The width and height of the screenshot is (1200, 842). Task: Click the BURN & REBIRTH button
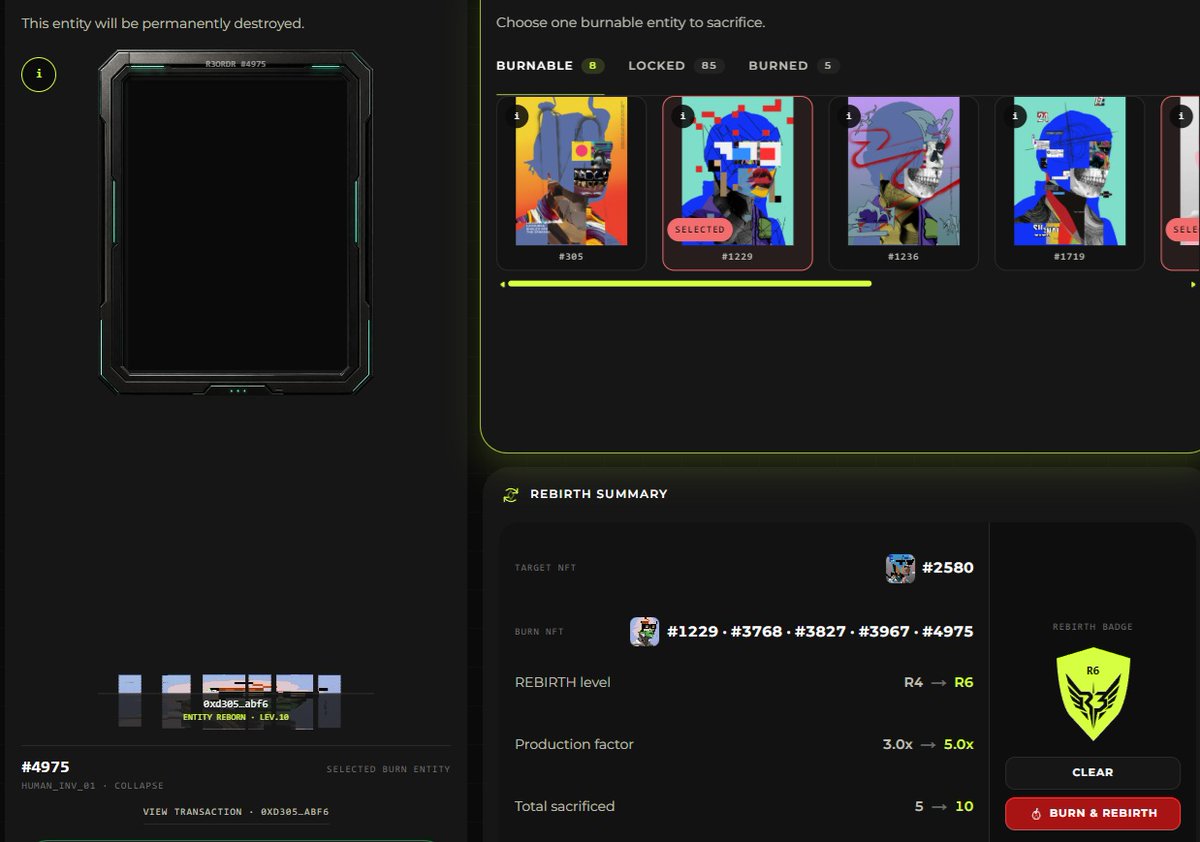pos(1092,813)
